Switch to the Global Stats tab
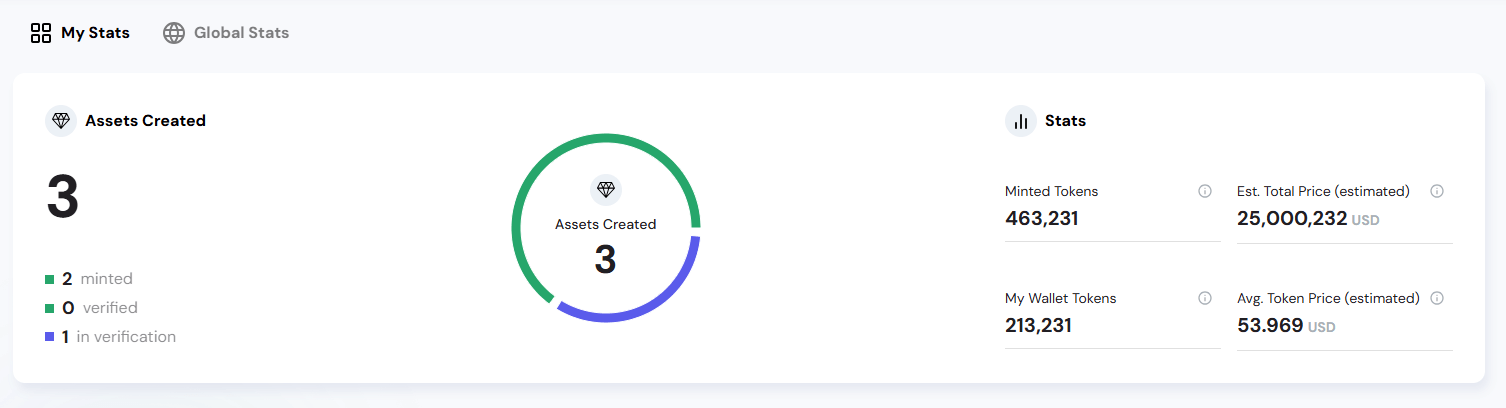This screenshot has width=1506, height=408. coord(241,33)
